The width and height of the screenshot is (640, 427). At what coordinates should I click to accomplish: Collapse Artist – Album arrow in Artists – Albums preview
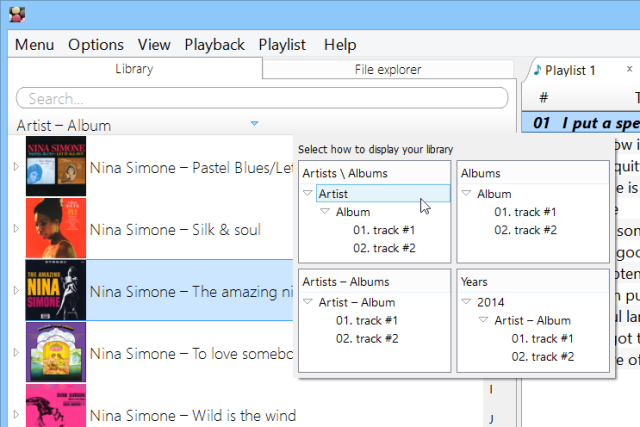(x=308, y=301)
